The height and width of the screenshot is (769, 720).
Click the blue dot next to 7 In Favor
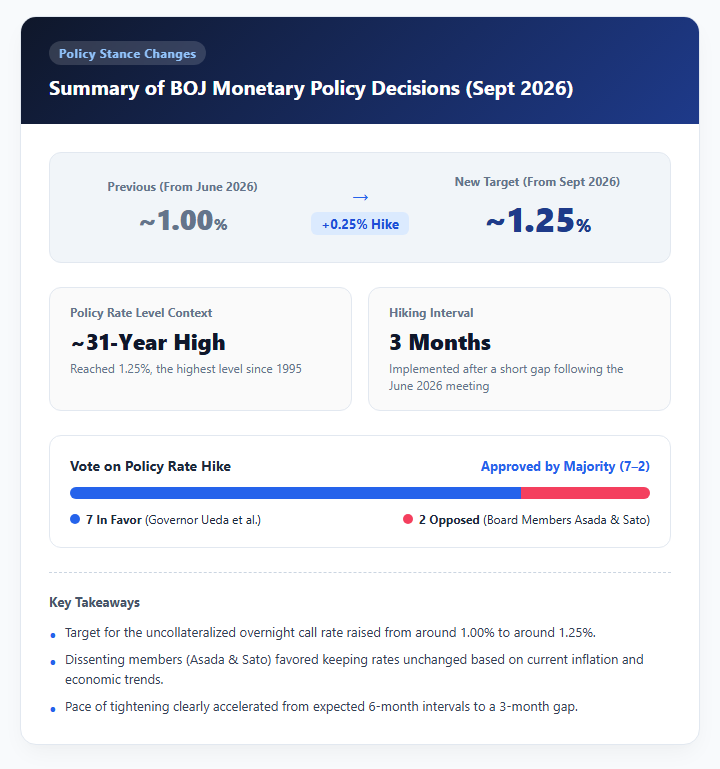tap(75, 519)
